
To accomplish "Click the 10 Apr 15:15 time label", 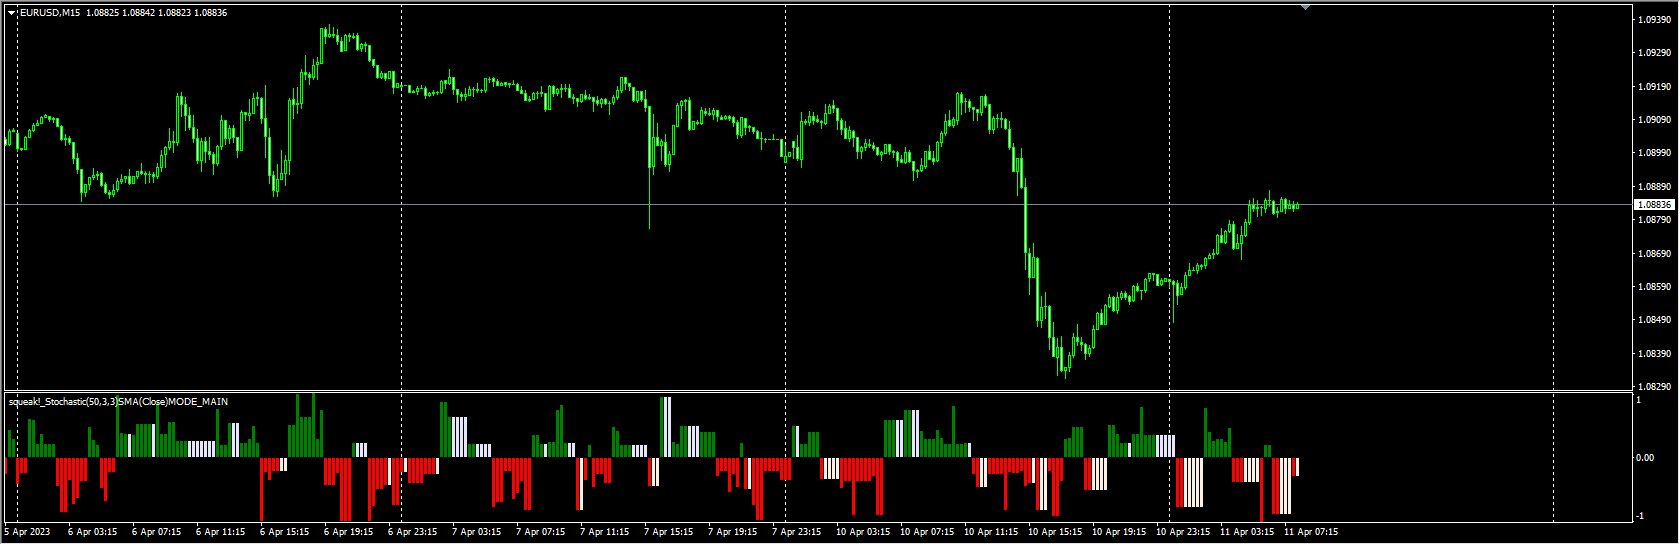I will (1055, 532).
